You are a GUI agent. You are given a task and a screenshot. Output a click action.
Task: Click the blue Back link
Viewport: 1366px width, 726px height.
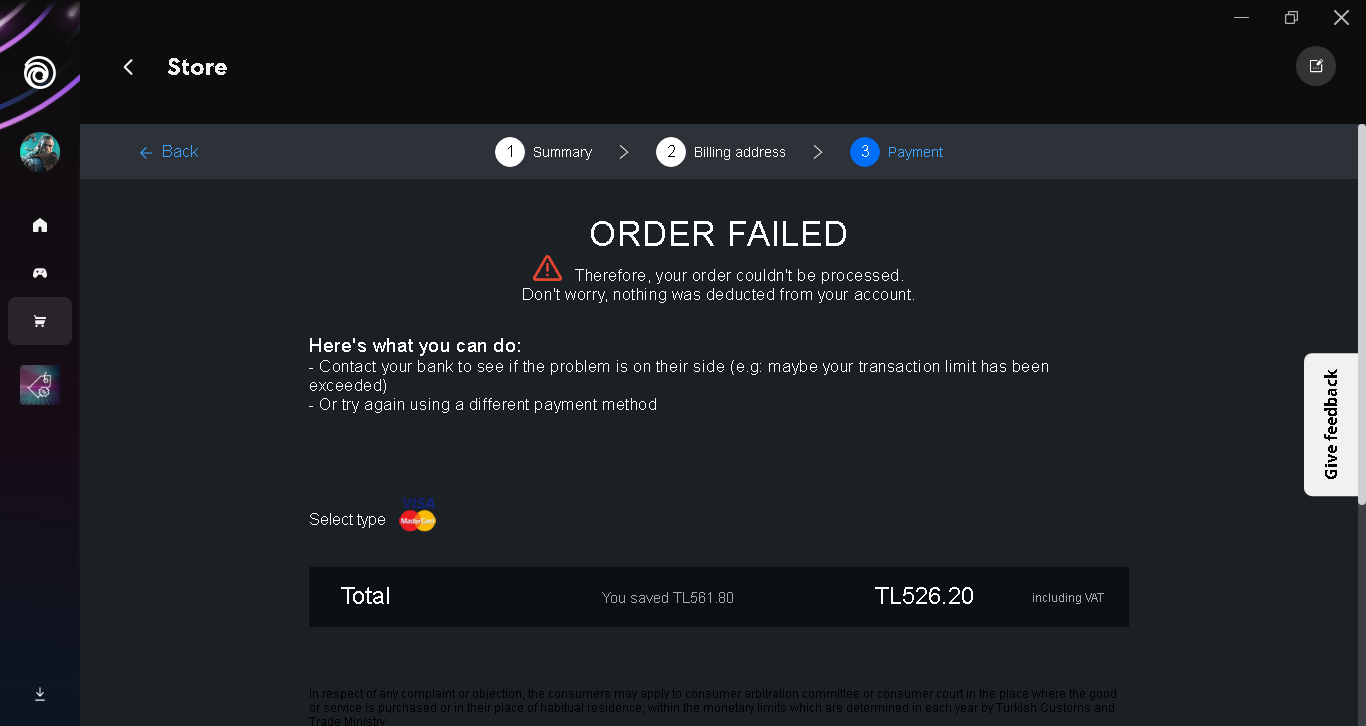169,152
